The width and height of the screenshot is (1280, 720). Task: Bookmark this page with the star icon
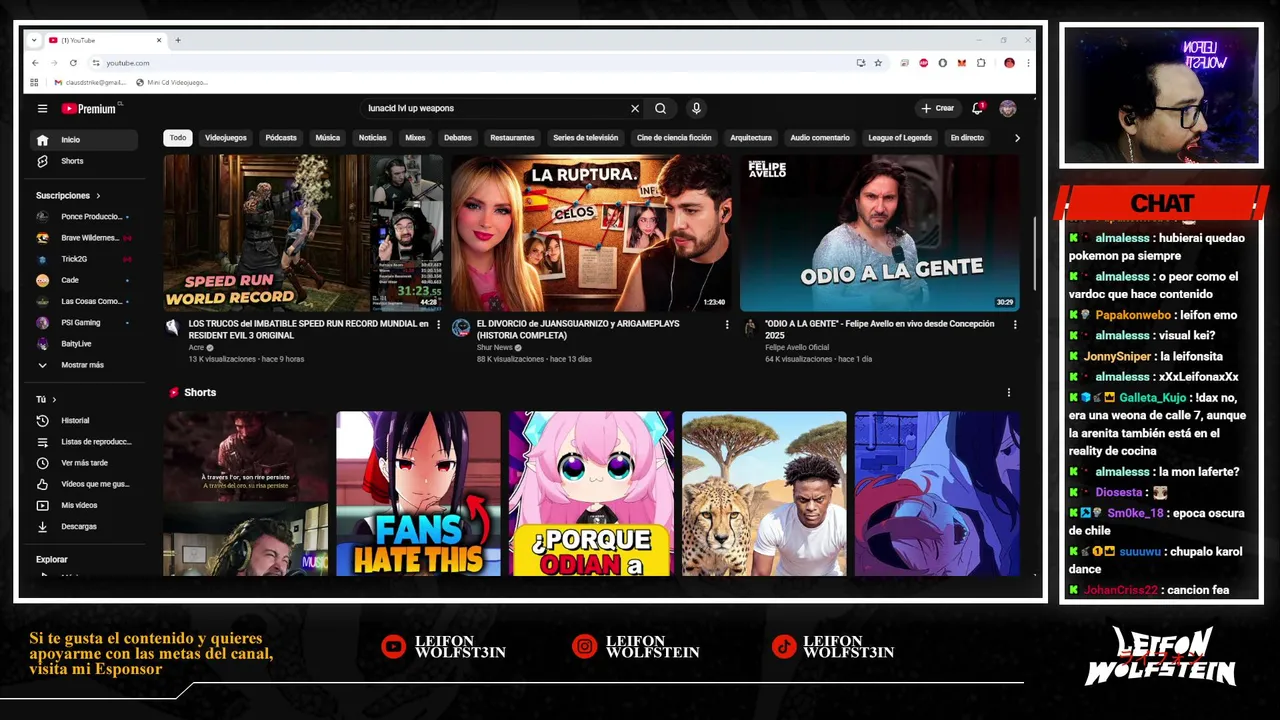(x=878, y=62)
